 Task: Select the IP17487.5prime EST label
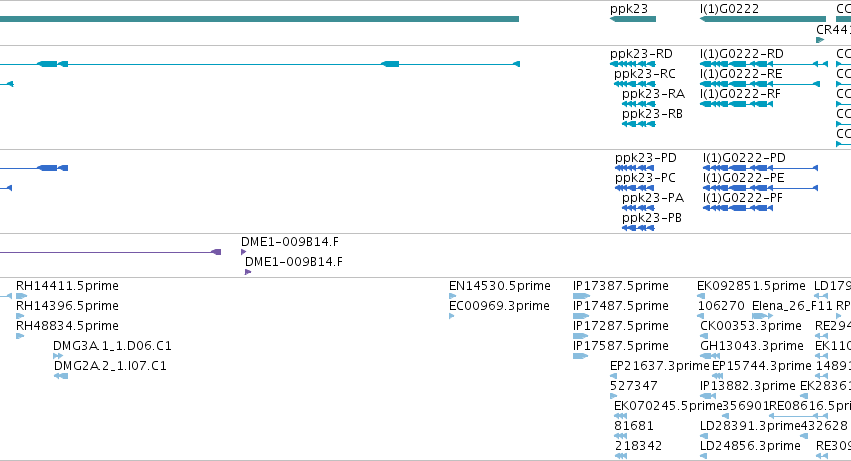coord(621,306)
